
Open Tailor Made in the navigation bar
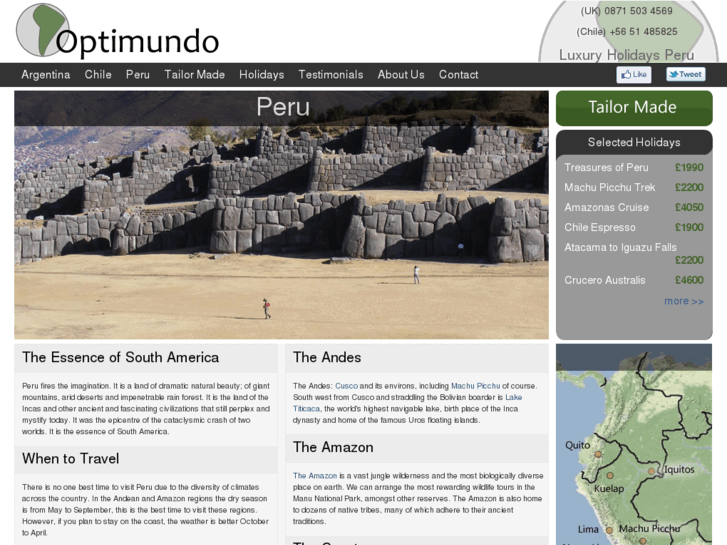tap(194, 75)
